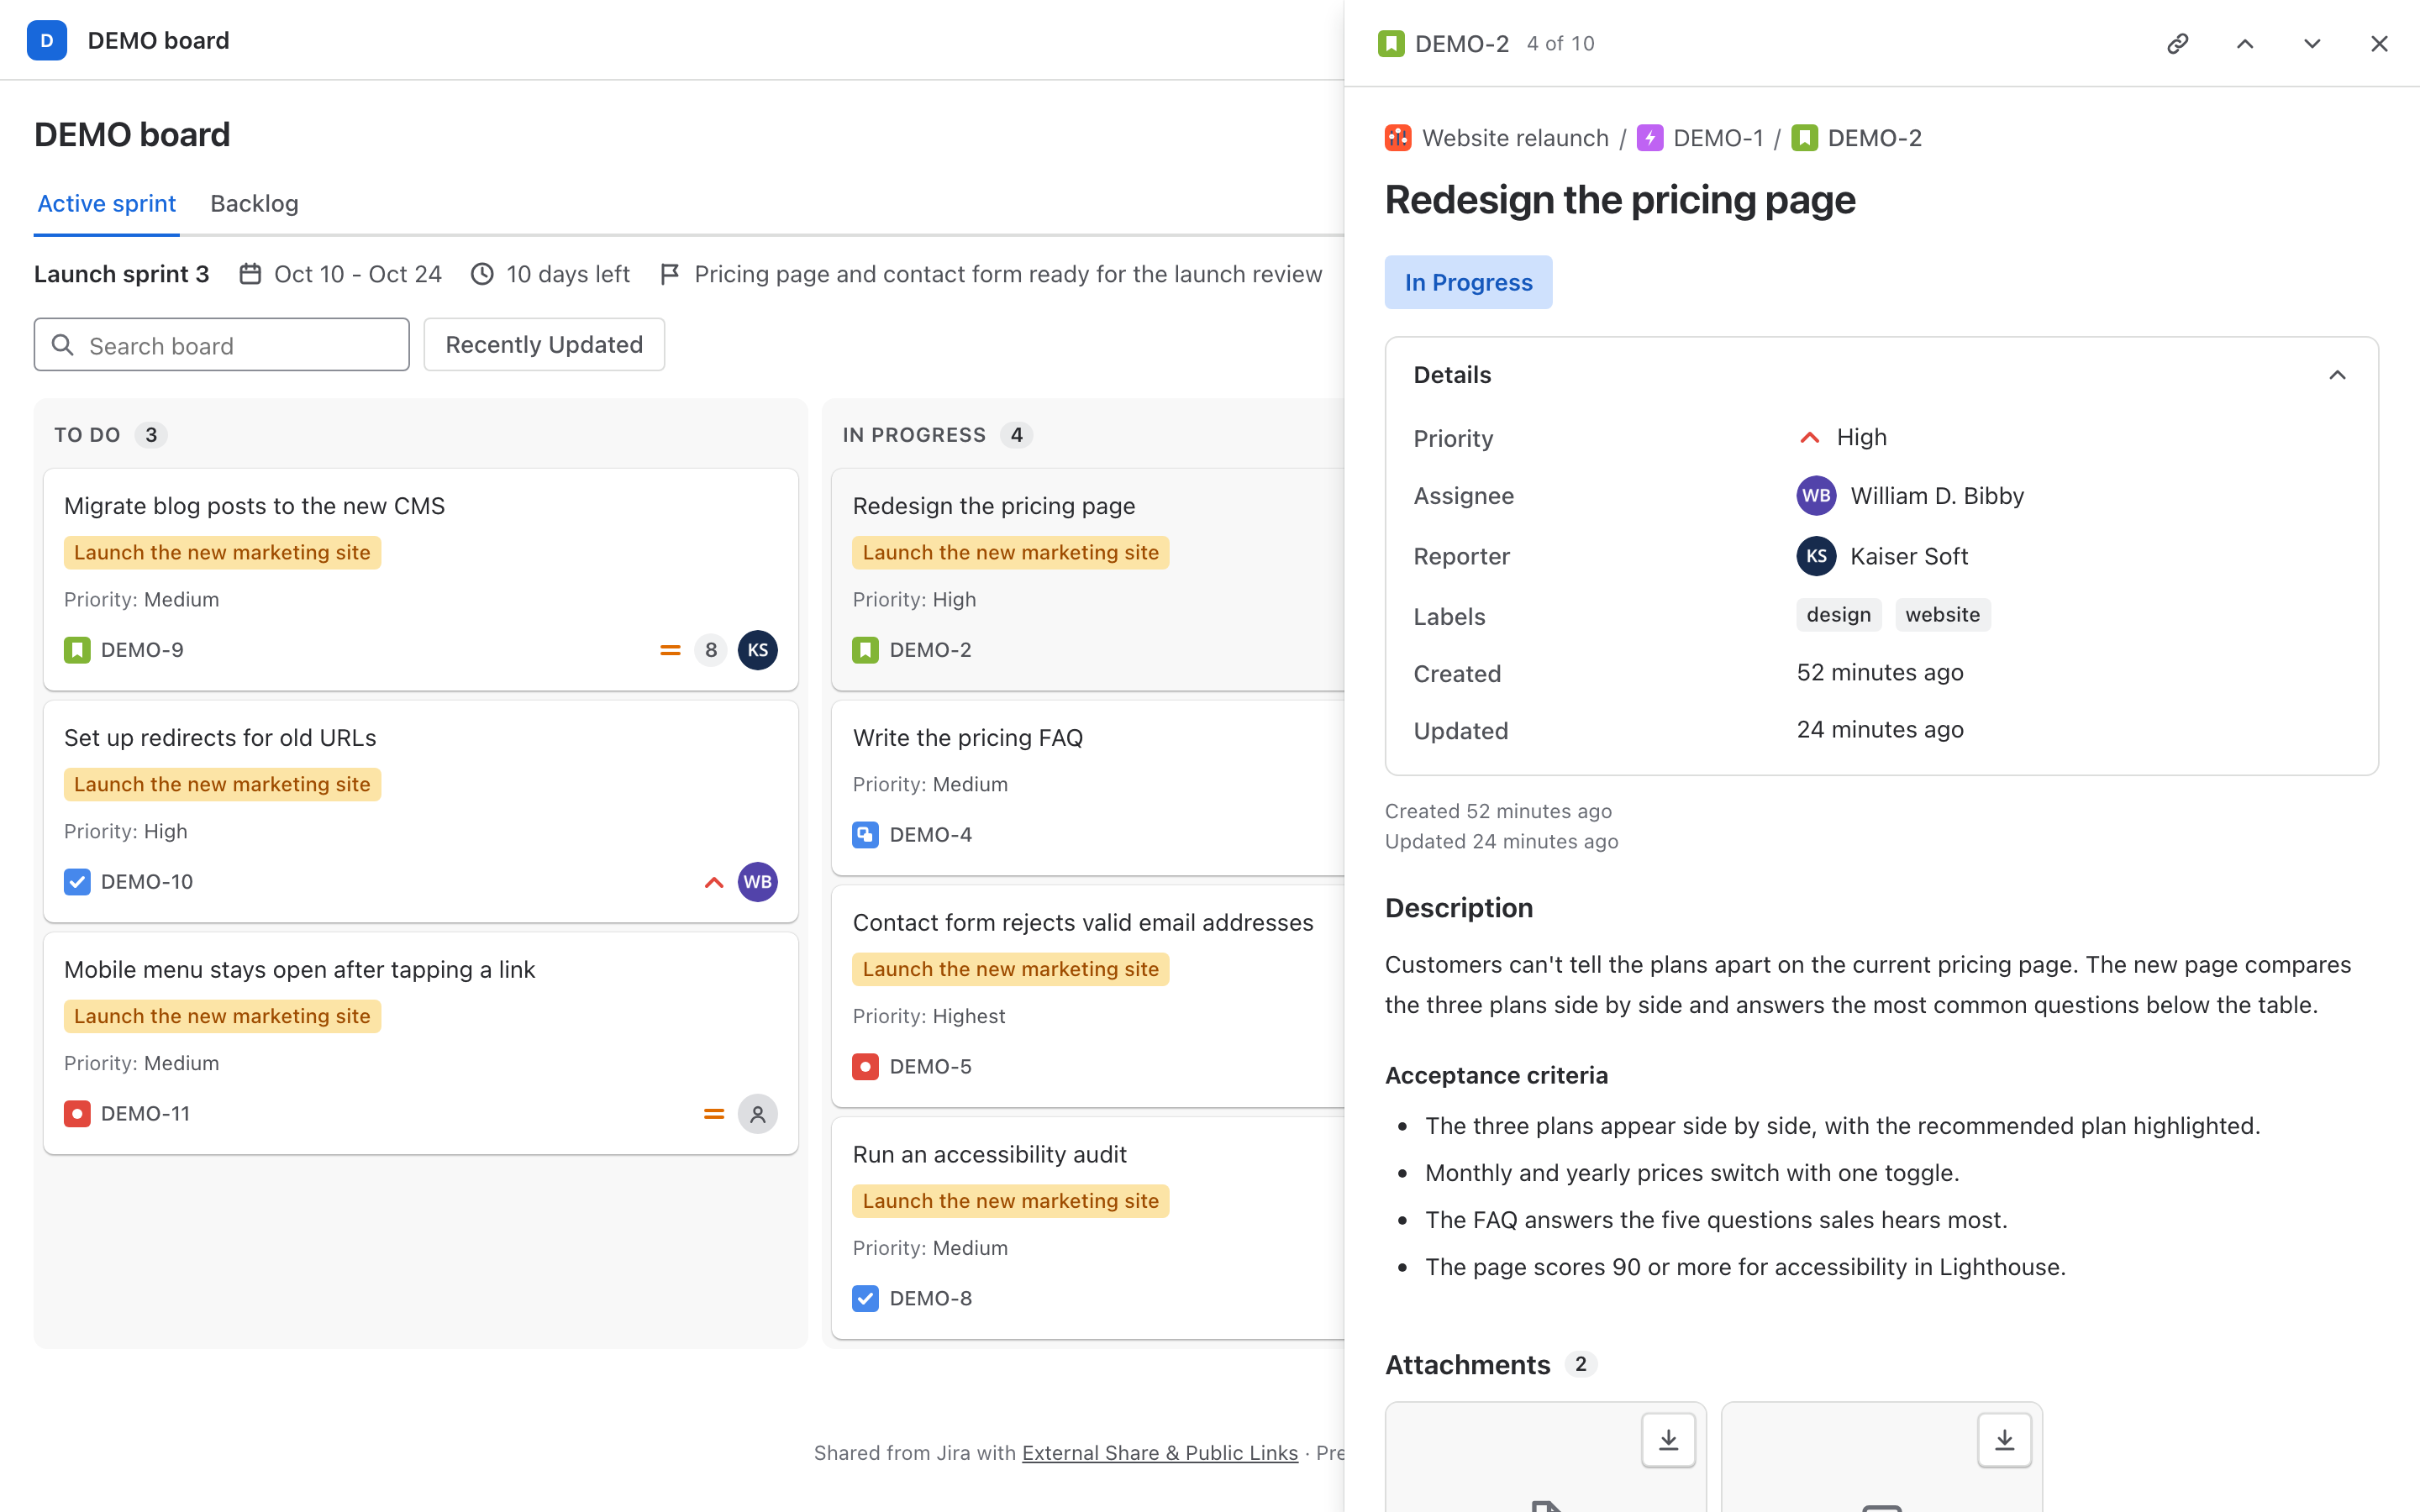Click the WB avatar on DEMO-10 card
The width and height of the screenshot is (2420, 1512).
click(758, 882)
